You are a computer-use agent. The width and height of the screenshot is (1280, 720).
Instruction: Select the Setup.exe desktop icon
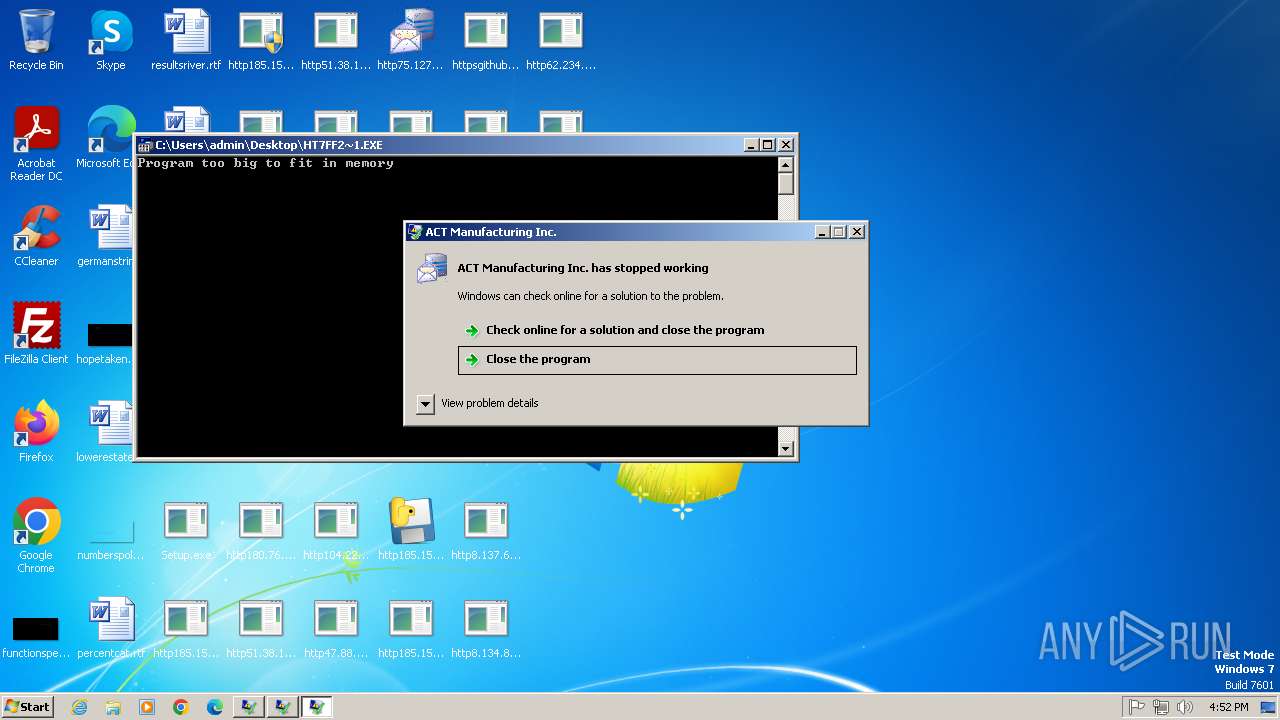[x=186, y=530]
